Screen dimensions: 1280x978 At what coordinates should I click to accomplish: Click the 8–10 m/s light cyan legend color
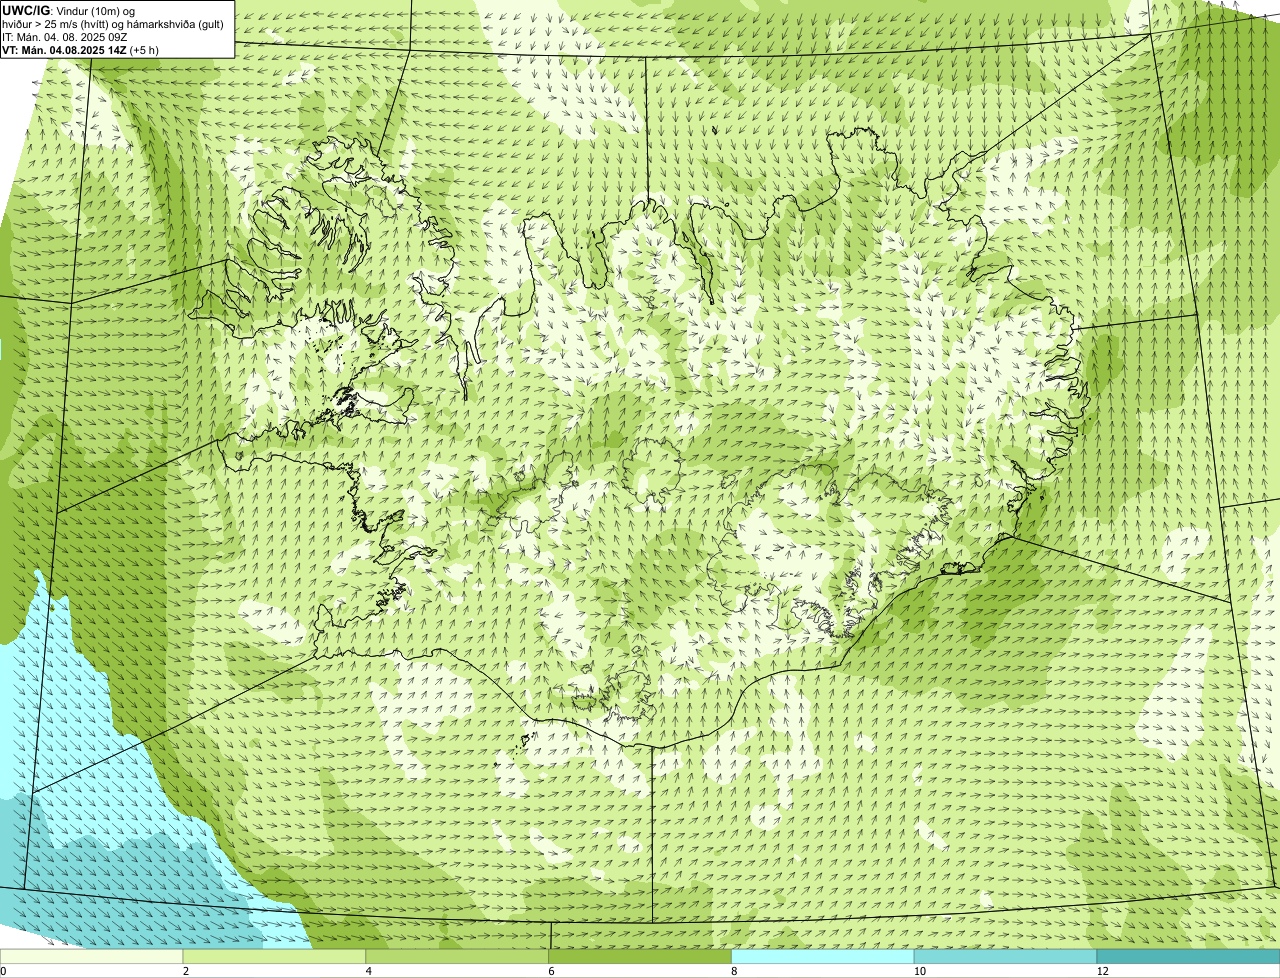coord(823,957)
